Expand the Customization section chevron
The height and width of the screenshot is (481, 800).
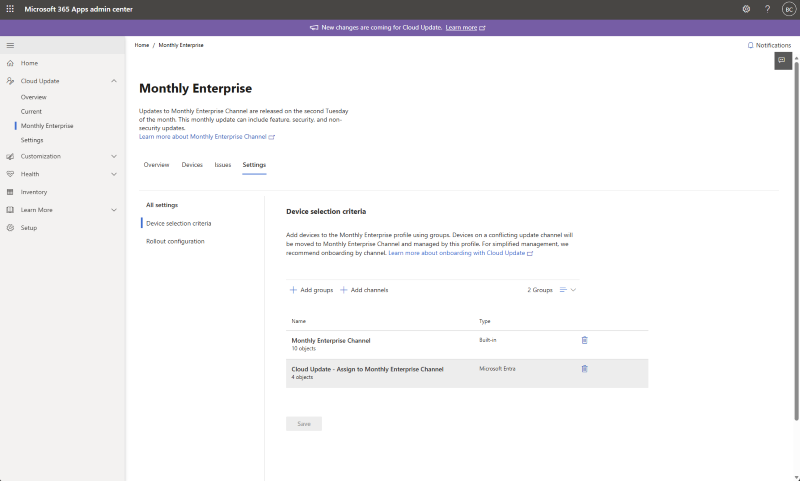(x=114, y=157)
